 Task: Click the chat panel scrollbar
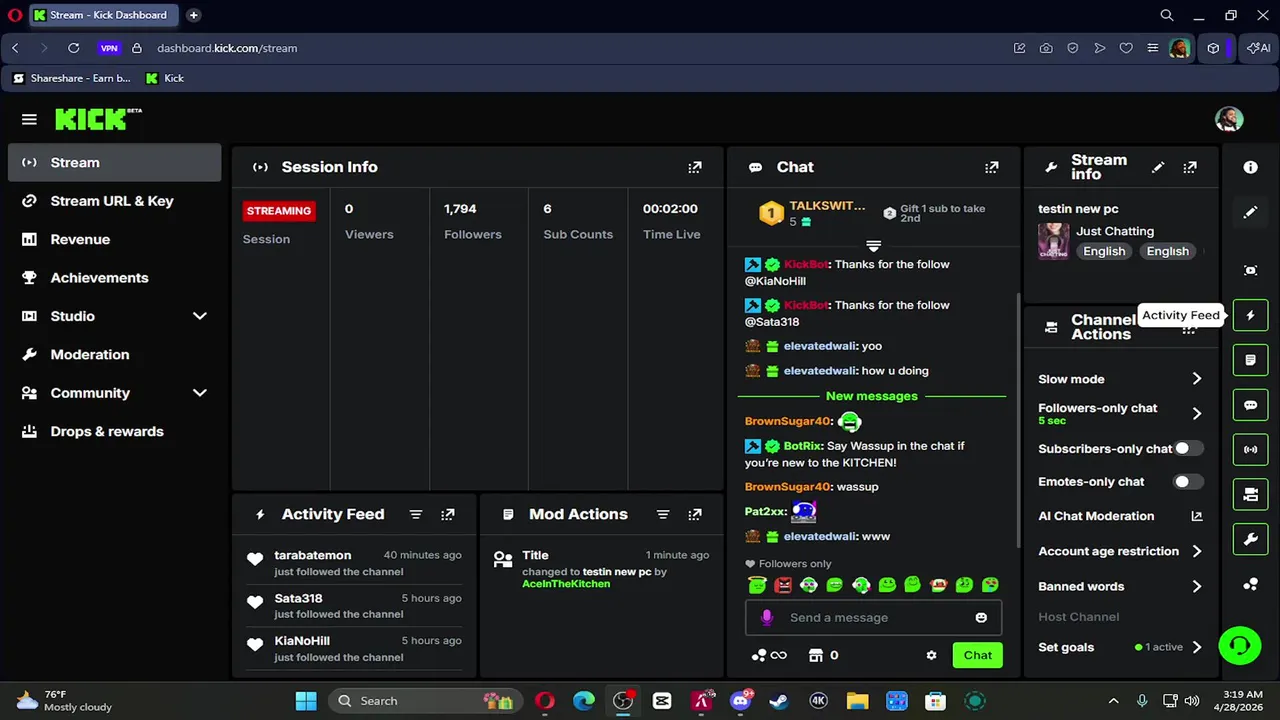(1018, 420)
